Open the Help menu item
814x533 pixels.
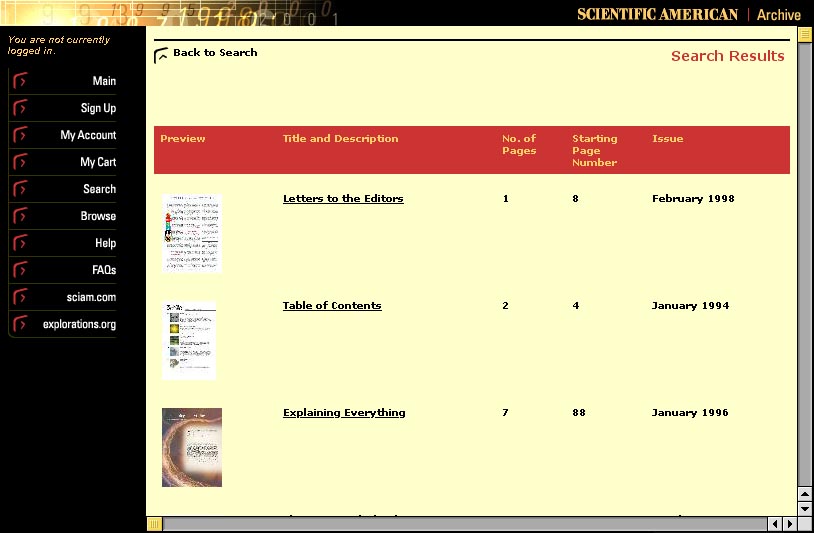click(x=105, y=243)
